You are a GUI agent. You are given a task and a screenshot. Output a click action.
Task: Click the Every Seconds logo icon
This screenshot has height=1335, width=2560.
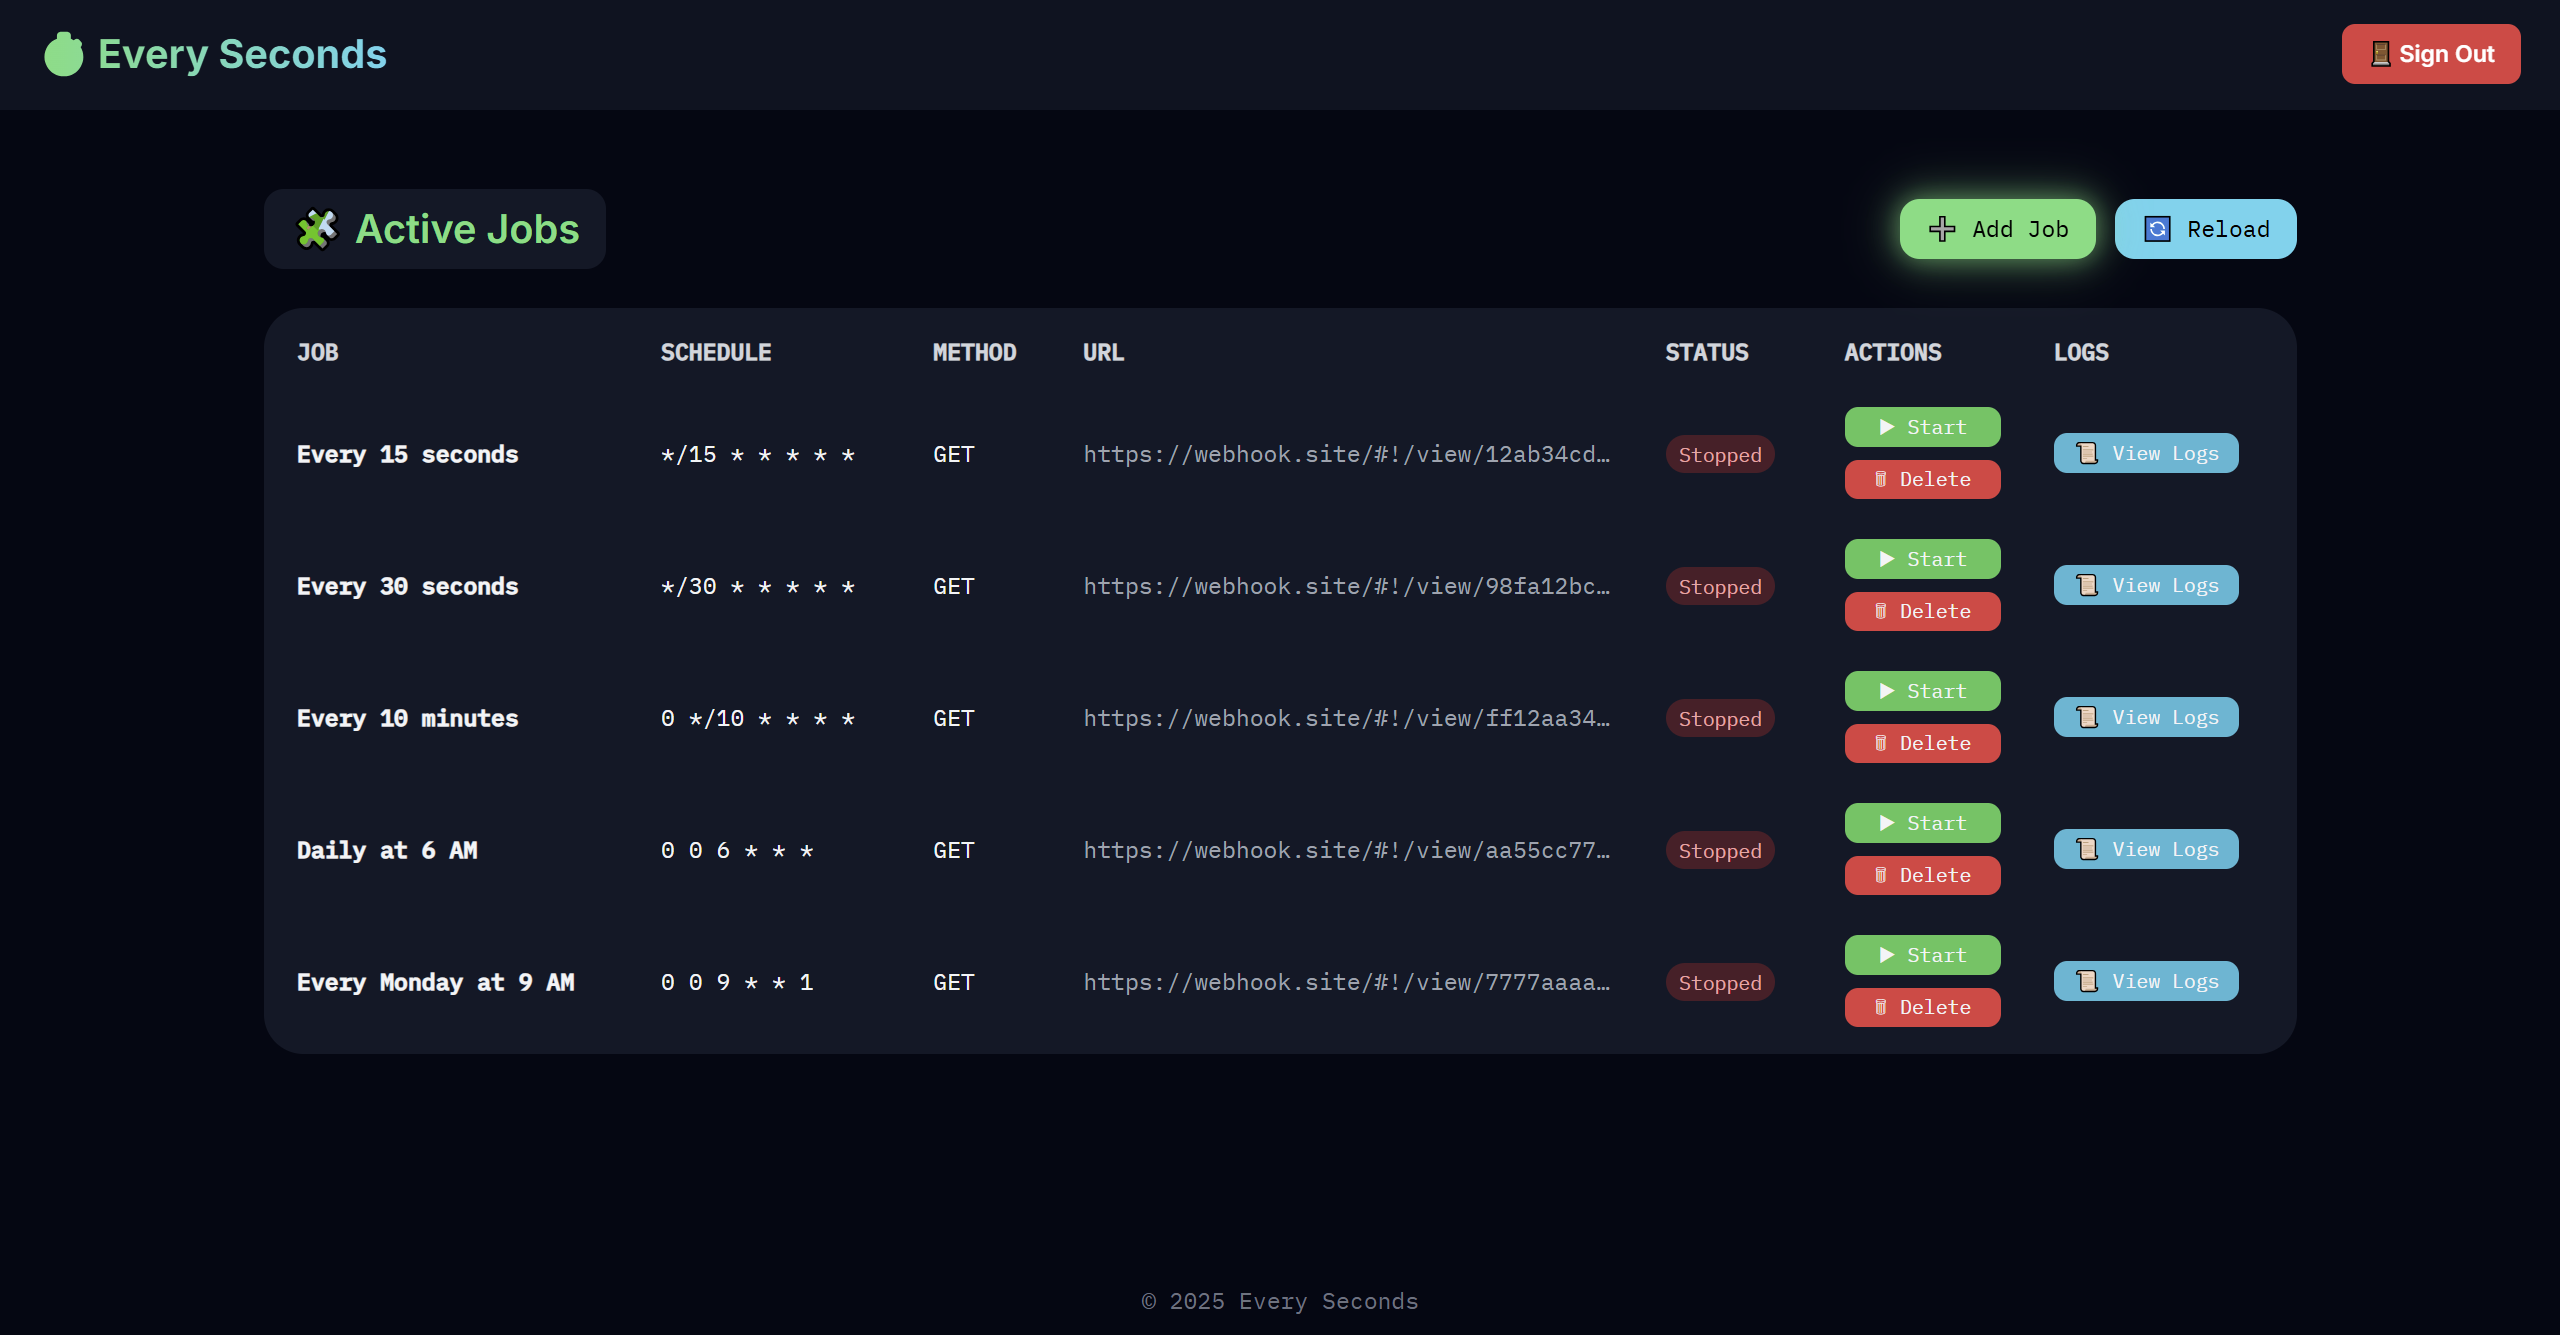tap(62, 54)
